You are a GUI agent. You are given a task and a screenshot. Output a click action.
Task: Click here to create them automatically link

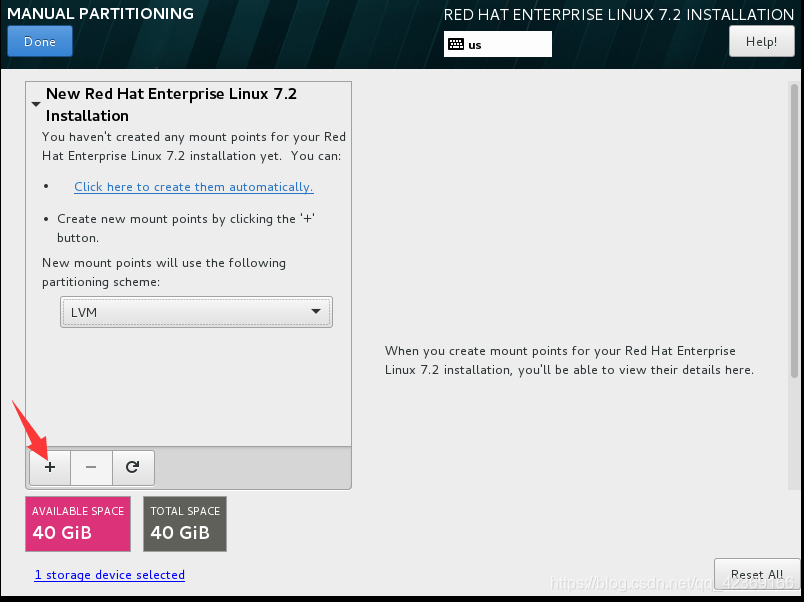click(x=194, y=187)
